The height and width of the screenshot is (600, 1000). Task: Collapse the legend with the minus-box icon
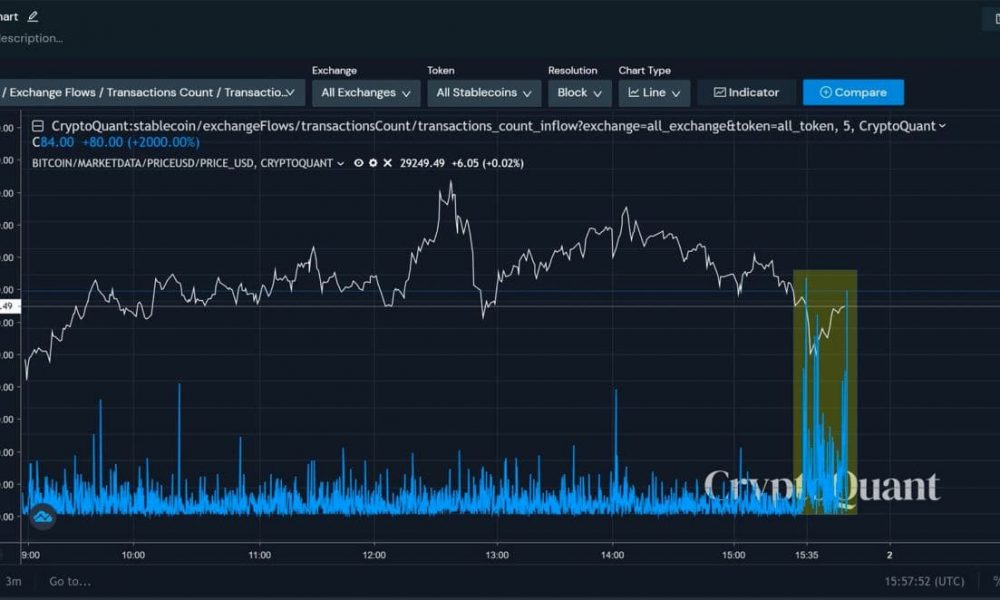point(38,126)
